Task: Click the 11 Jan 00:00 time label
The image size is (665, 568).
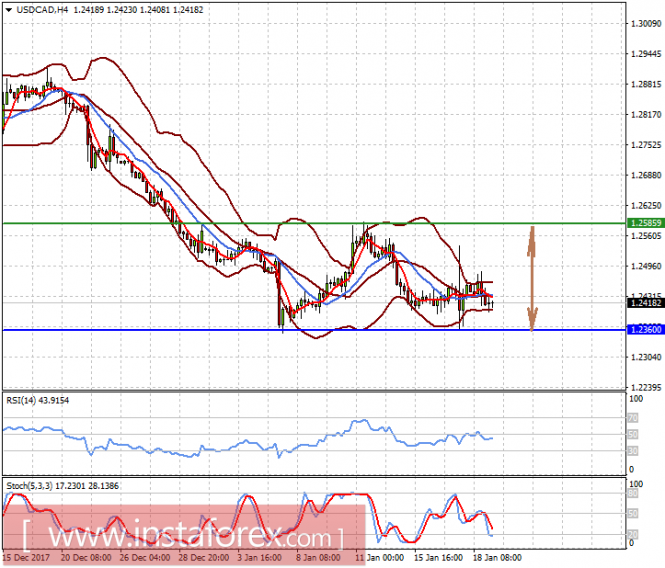Action: click(379, 557)
